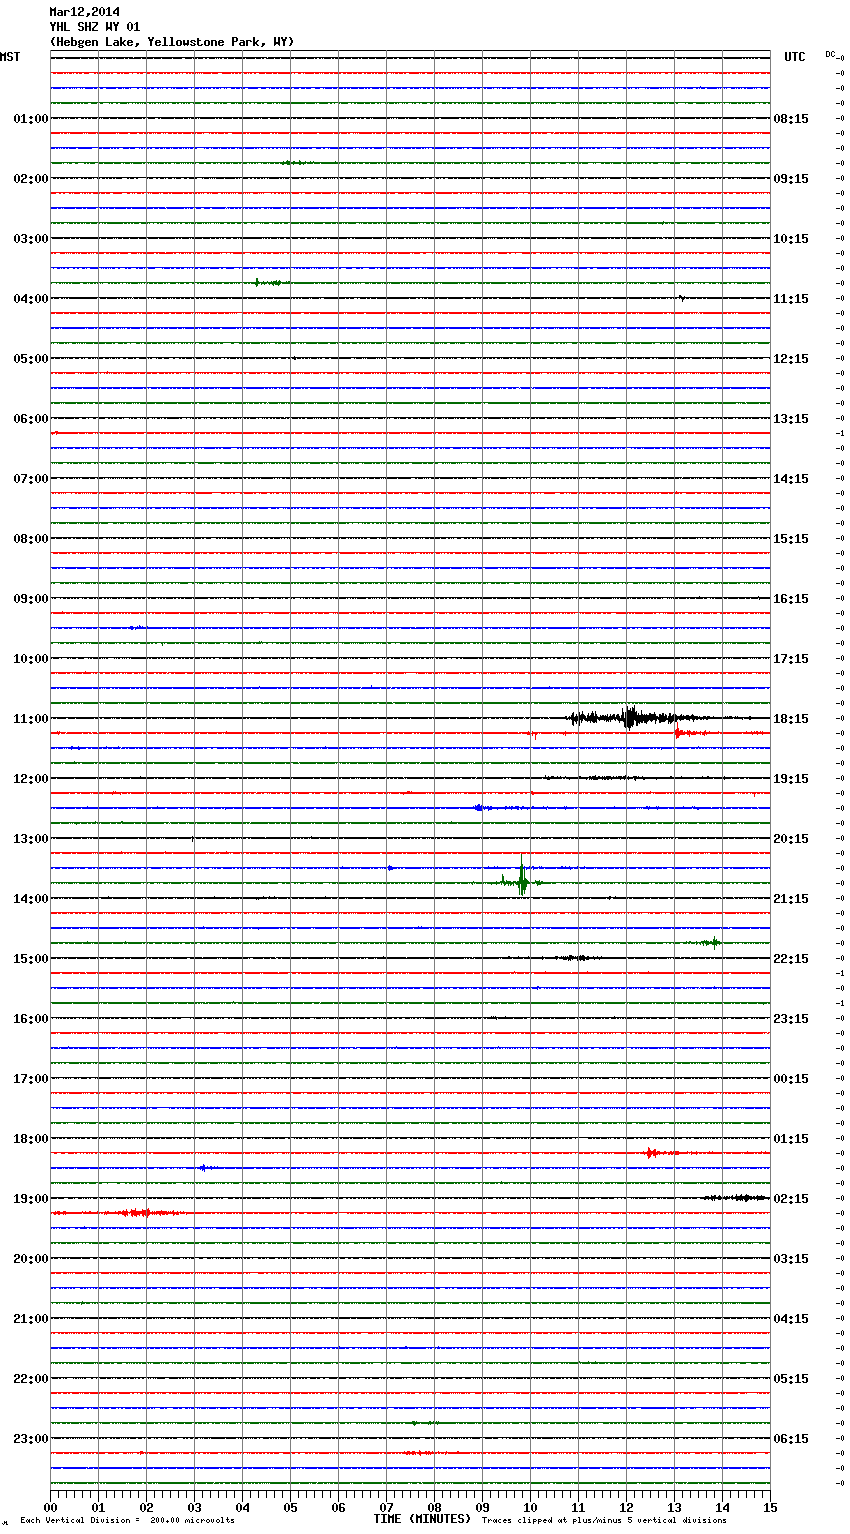Screen dimensions: 850x1534
Task: Click the 11:15 UTC time label
Action: (791, 299)
